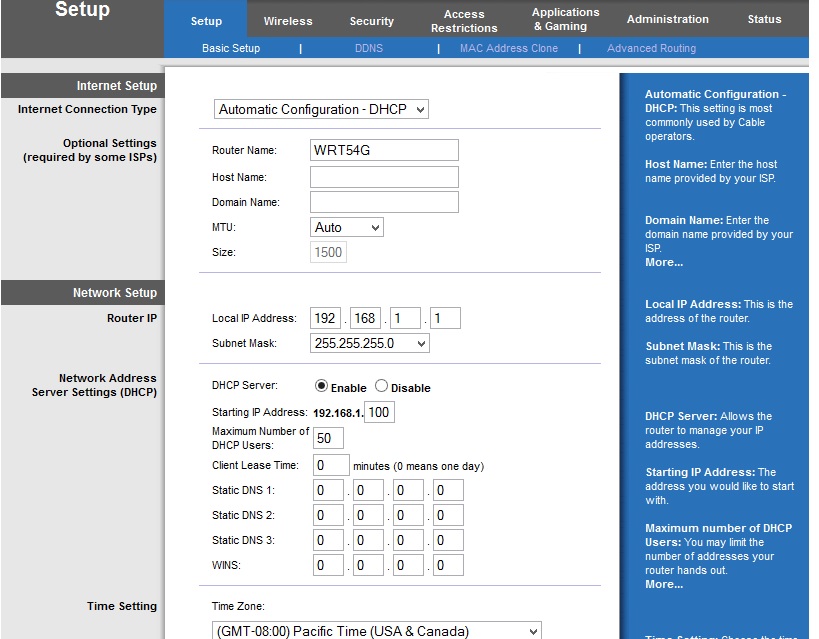Screen dimensions: 819x639
Task: Open the DDNS sub-tab
Action: click(369, 48)
